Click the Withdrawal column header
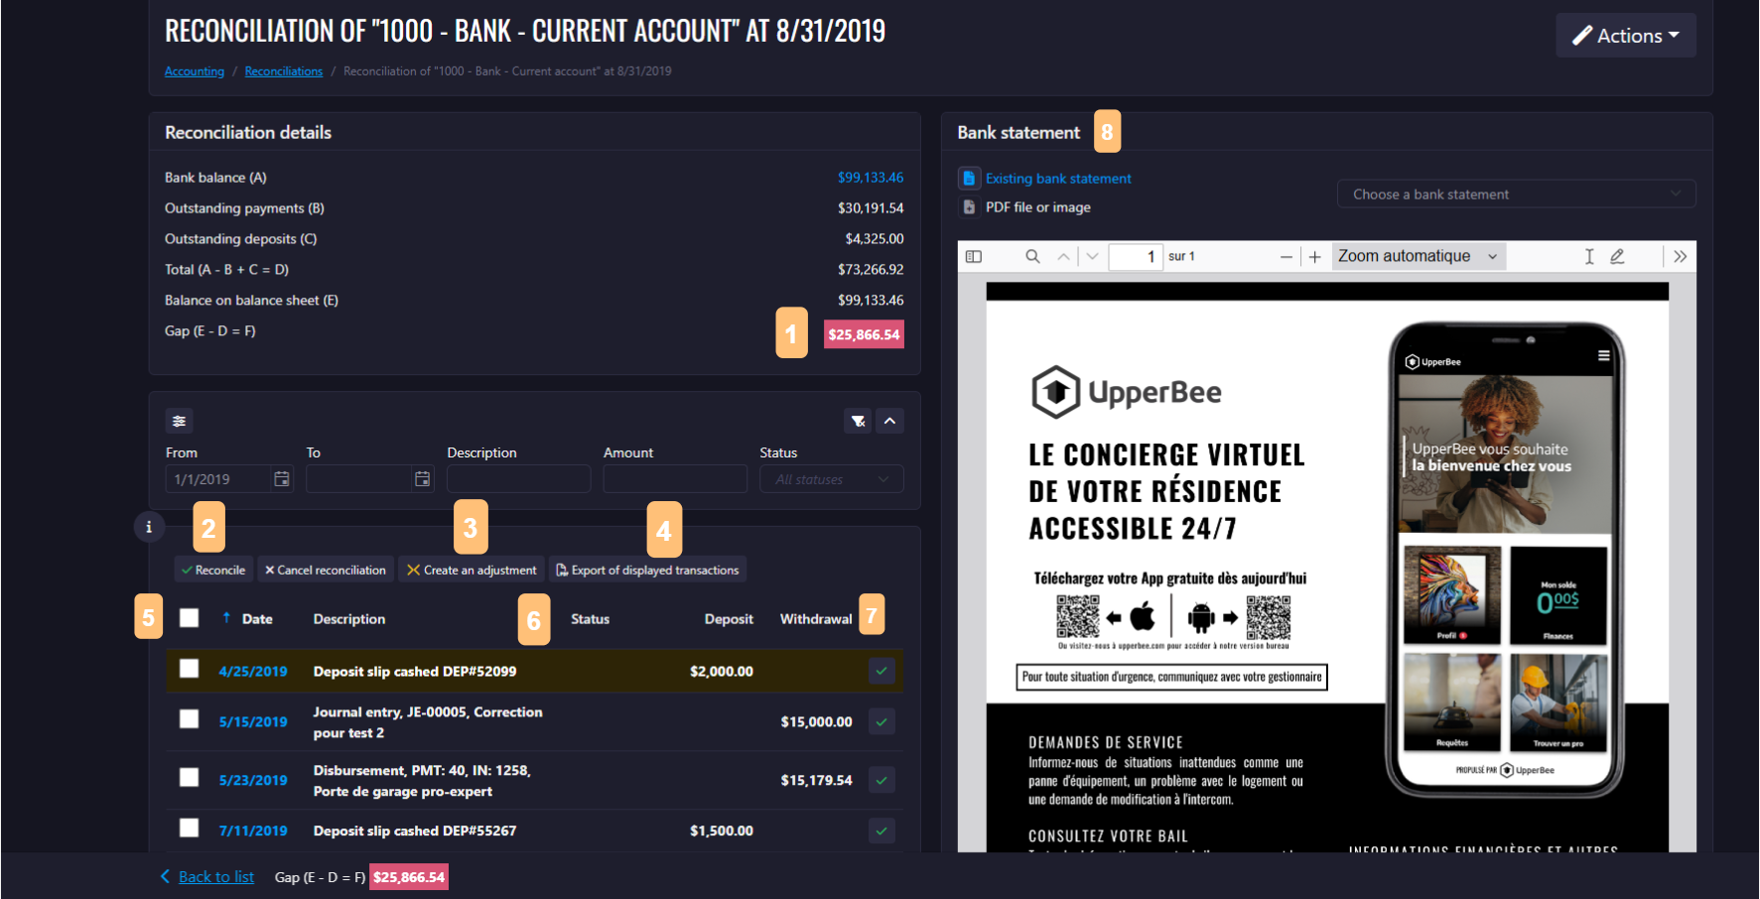The image size is (1760, 899). point(816,619)
